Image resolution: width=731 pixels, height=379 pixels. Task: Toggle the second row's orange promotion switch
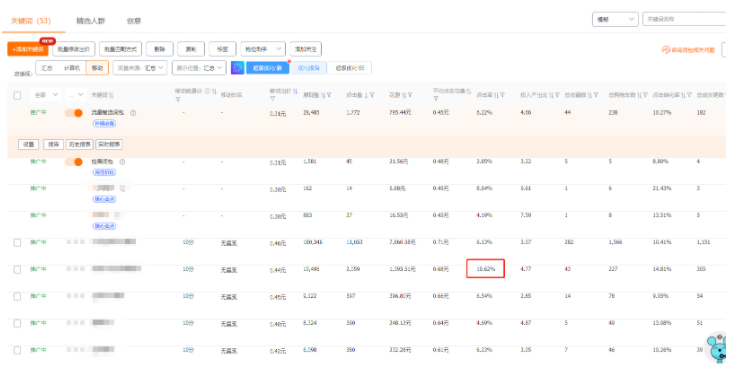pos(73,162)
